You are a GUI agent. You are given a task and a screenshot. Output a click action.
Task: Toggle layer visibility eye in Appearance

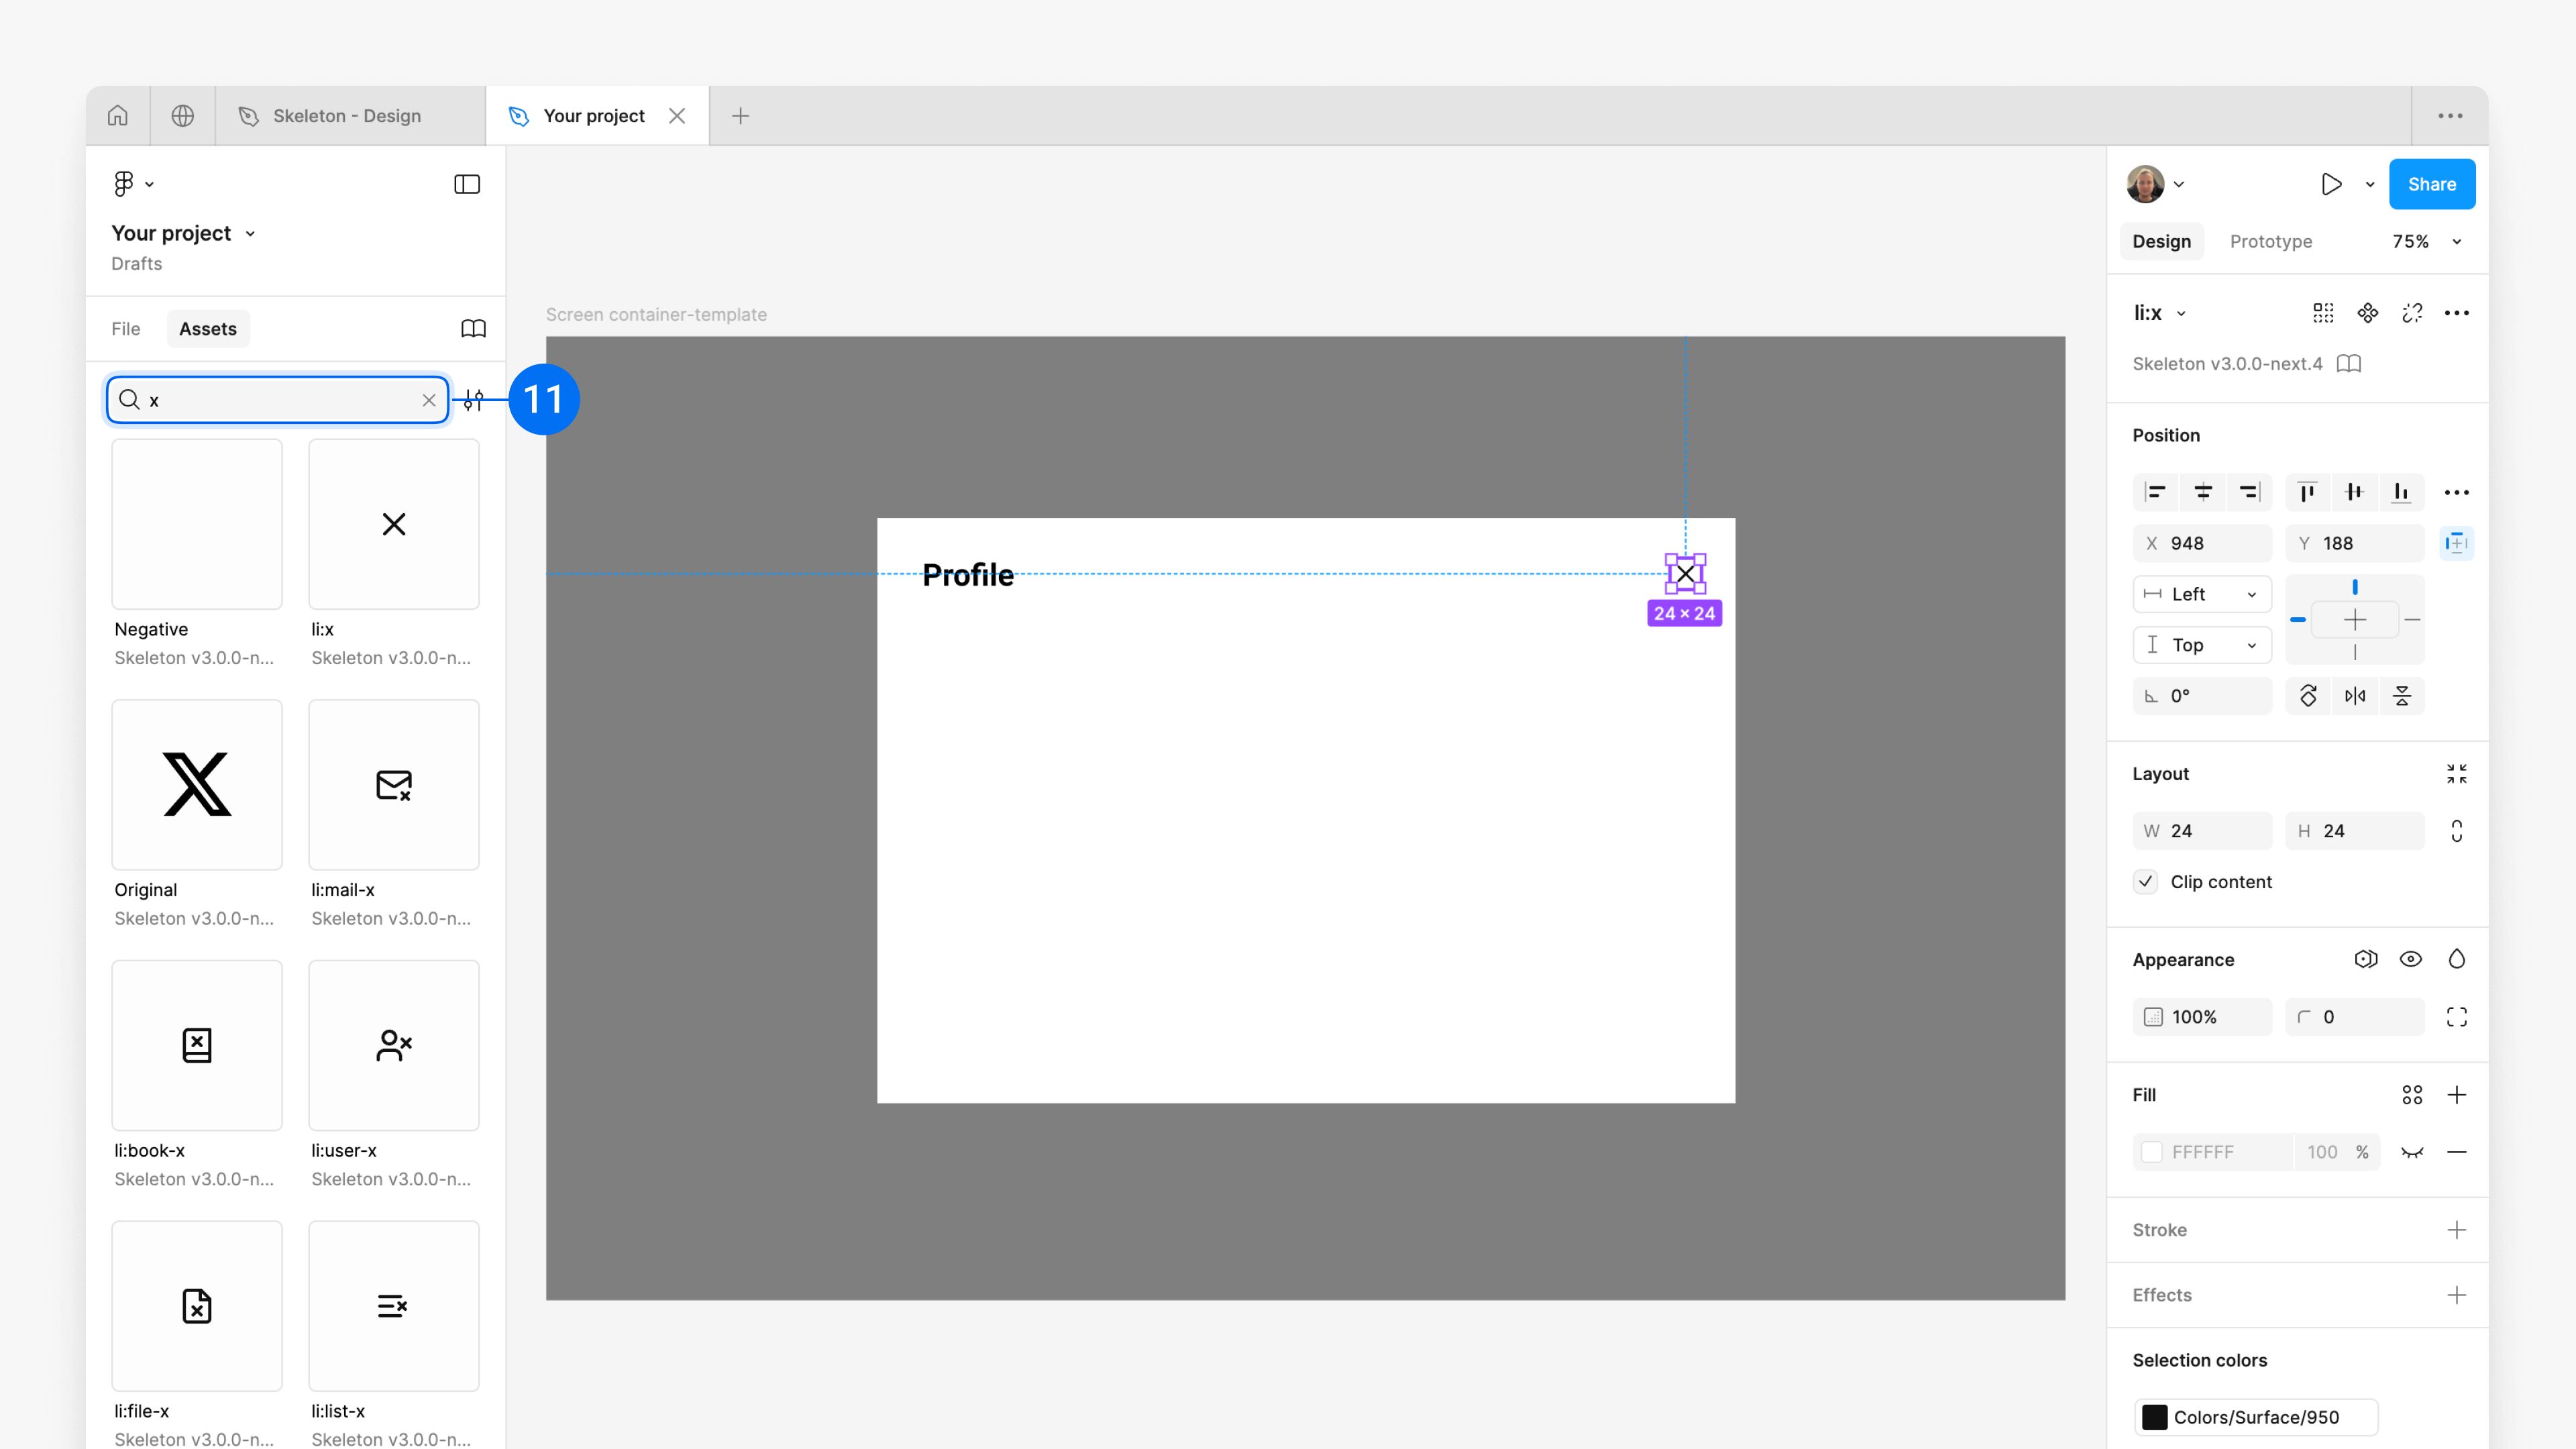point(2411,960)
